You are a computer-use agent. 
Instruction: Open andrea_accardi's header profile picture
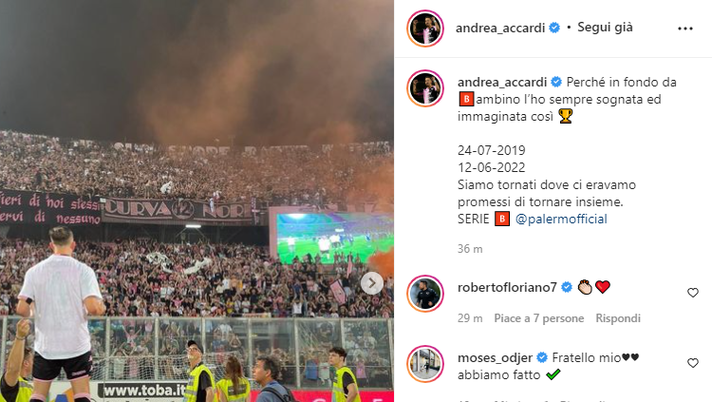tap(425, 28)
